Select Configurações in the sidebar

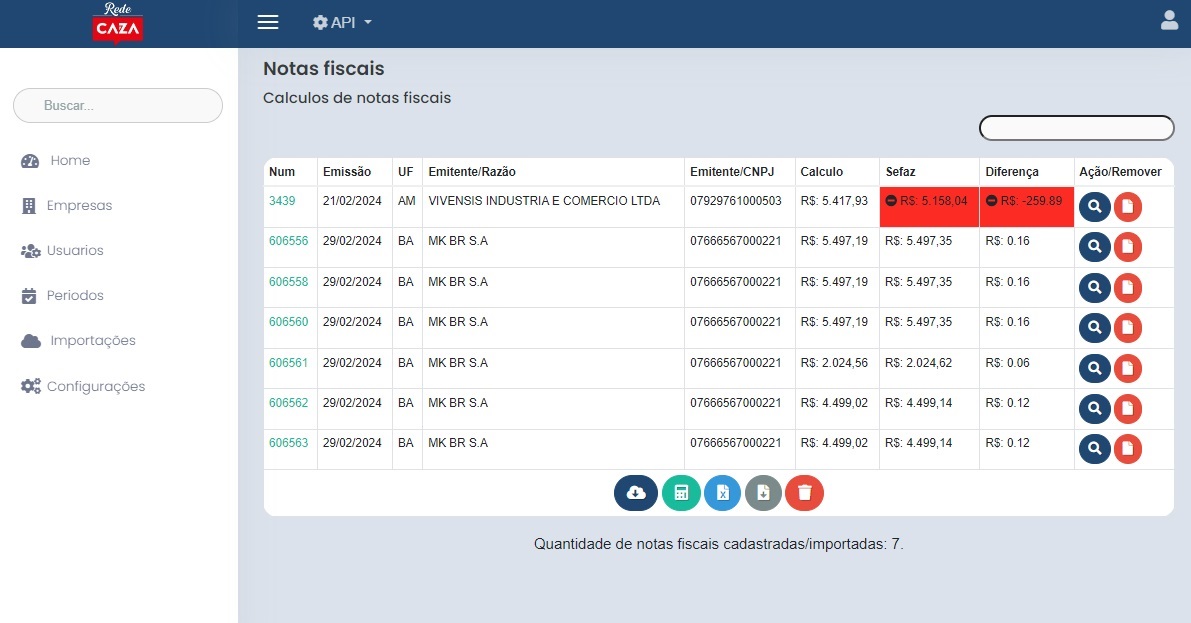click(95, 387)
